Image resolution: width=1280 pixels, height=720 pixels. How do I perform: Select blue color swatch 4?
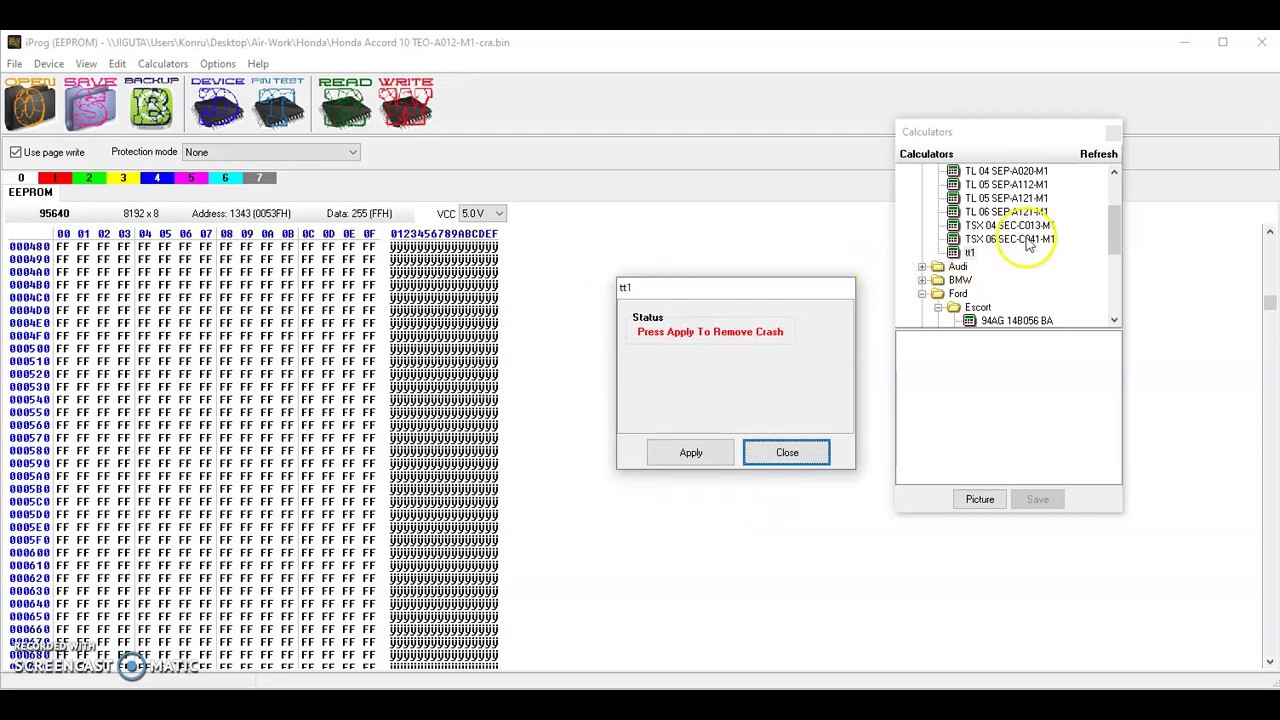click(x=156, y=178)
